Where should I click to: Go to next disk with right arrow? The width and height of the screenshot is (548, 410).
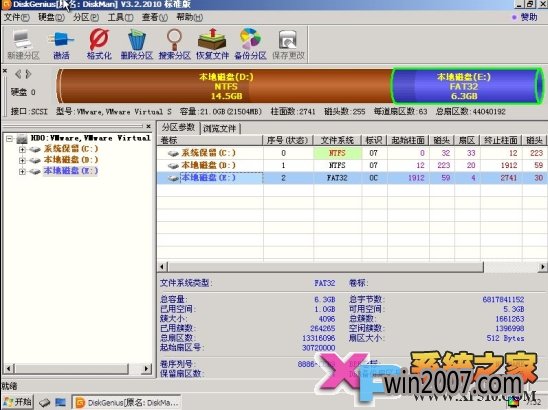(x=28, y=74)
